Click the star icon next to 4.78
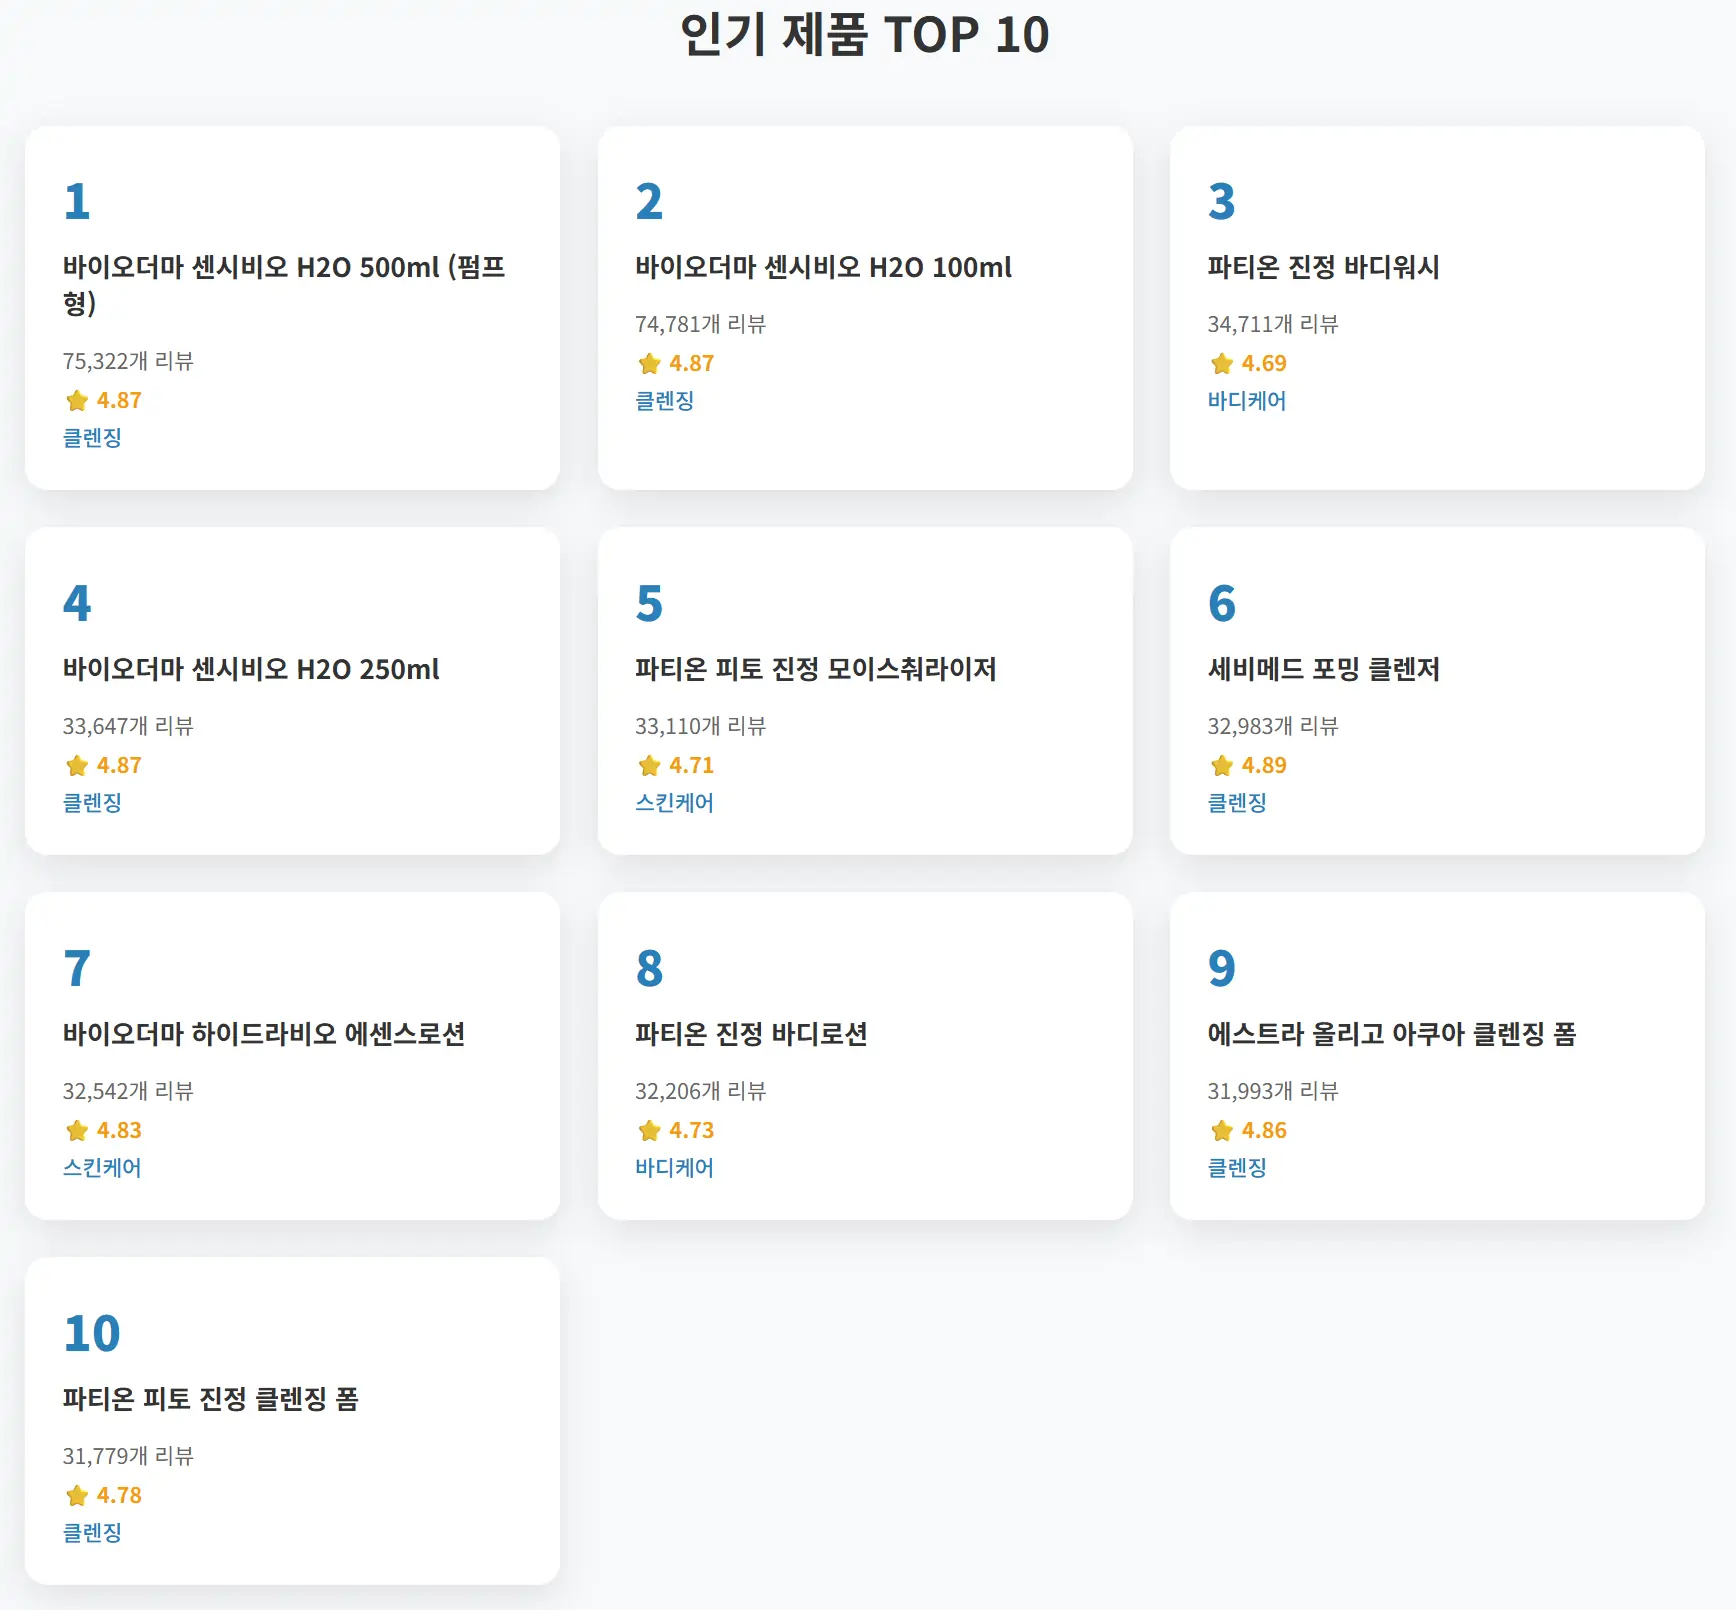The width and height of the screenshot is (1736, 1610). click(x=77, y=1496)
